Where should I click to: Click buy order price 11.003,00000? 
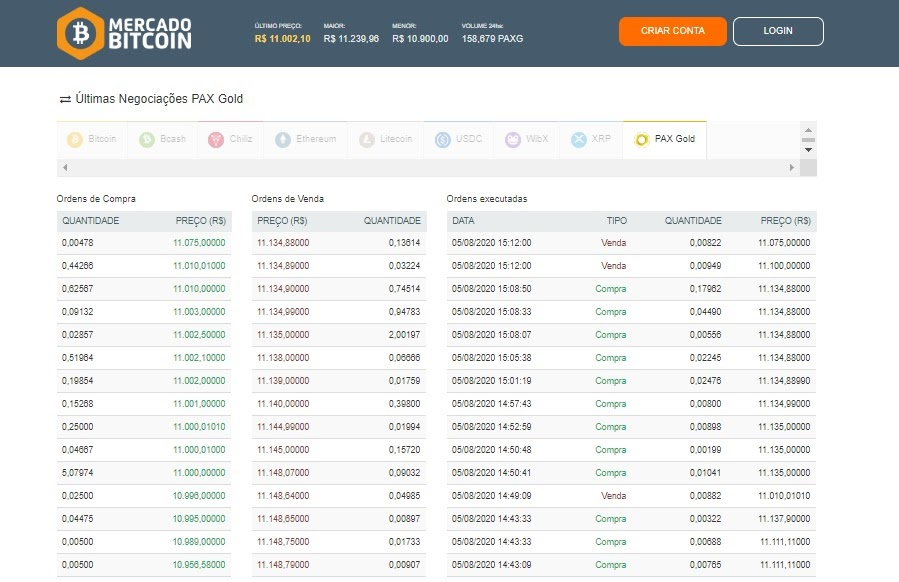point(199,312)
